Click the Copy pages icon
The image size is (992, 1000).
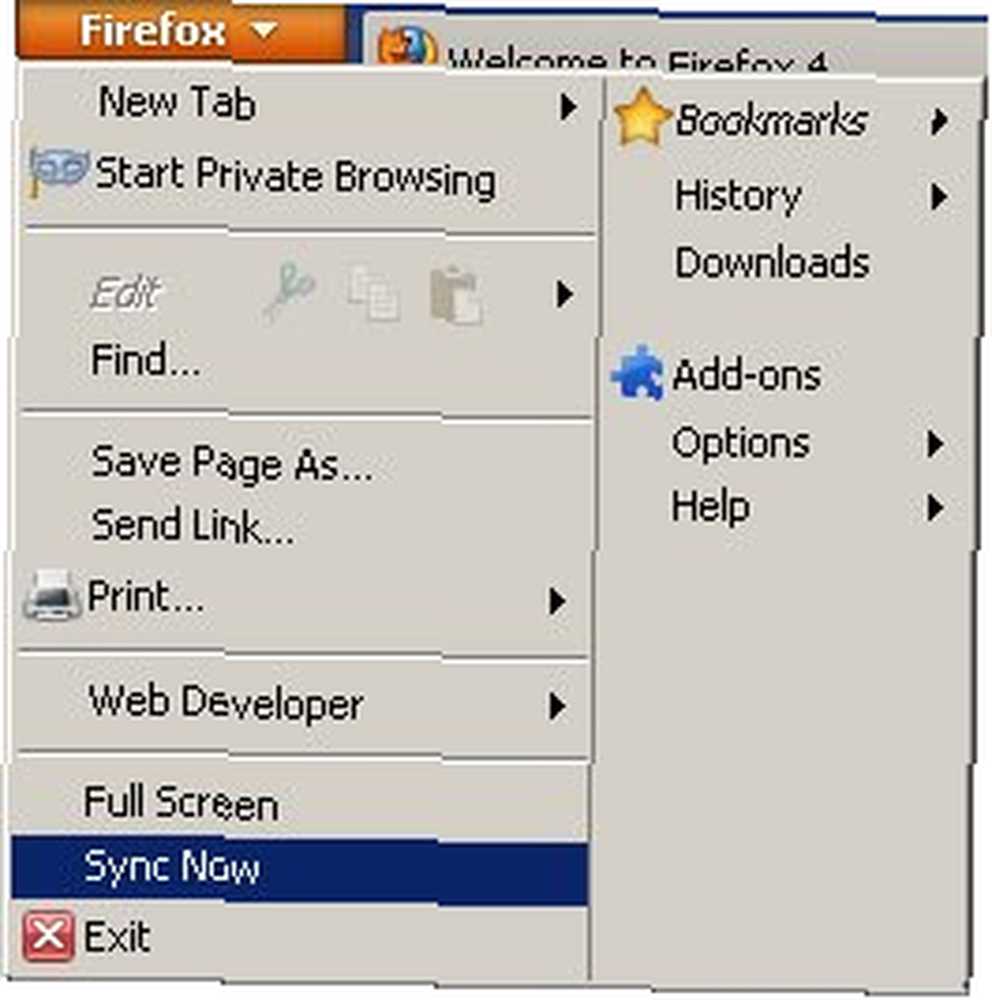coord(374,293)
